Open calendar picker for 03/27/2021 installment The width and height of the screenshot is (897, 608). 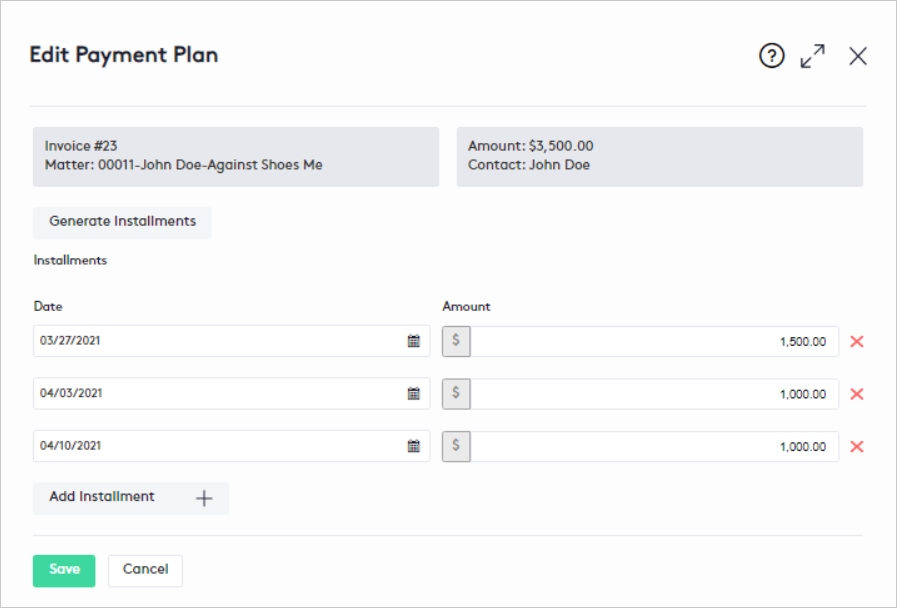(413, 341)
